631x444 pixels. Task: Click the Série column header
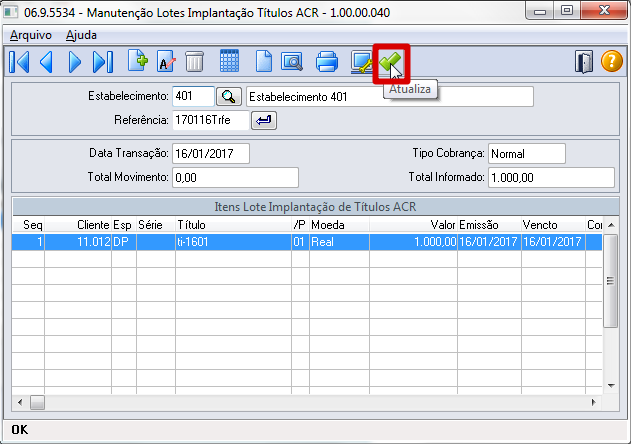click(156, 225)
